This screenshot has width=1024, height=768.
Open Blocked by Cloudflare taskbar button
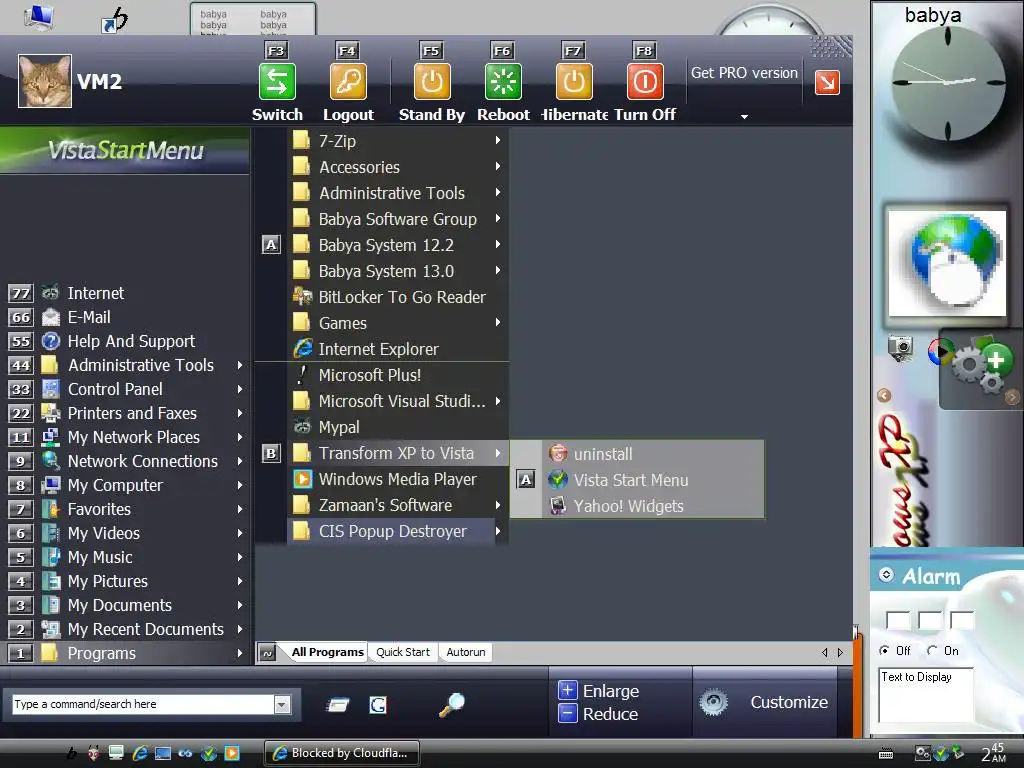coord(342,753)
